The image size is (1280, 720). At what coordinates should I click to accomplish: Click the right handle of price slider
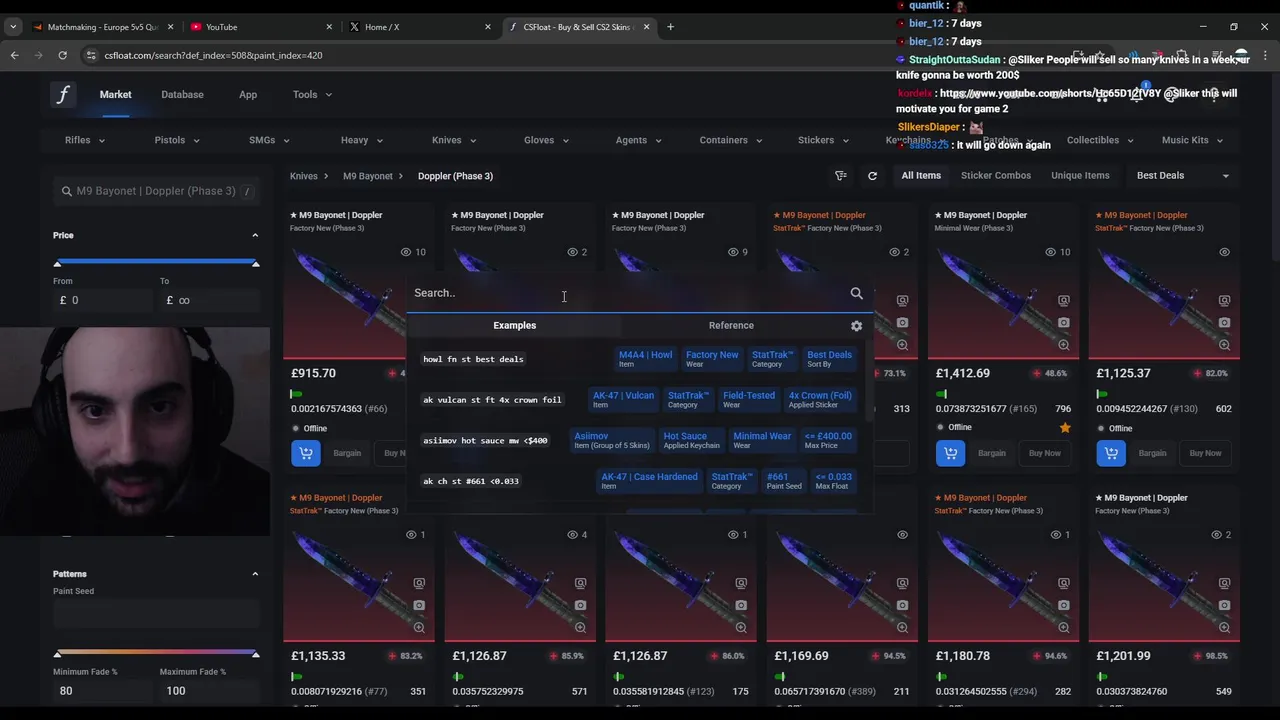pos(255,263)
